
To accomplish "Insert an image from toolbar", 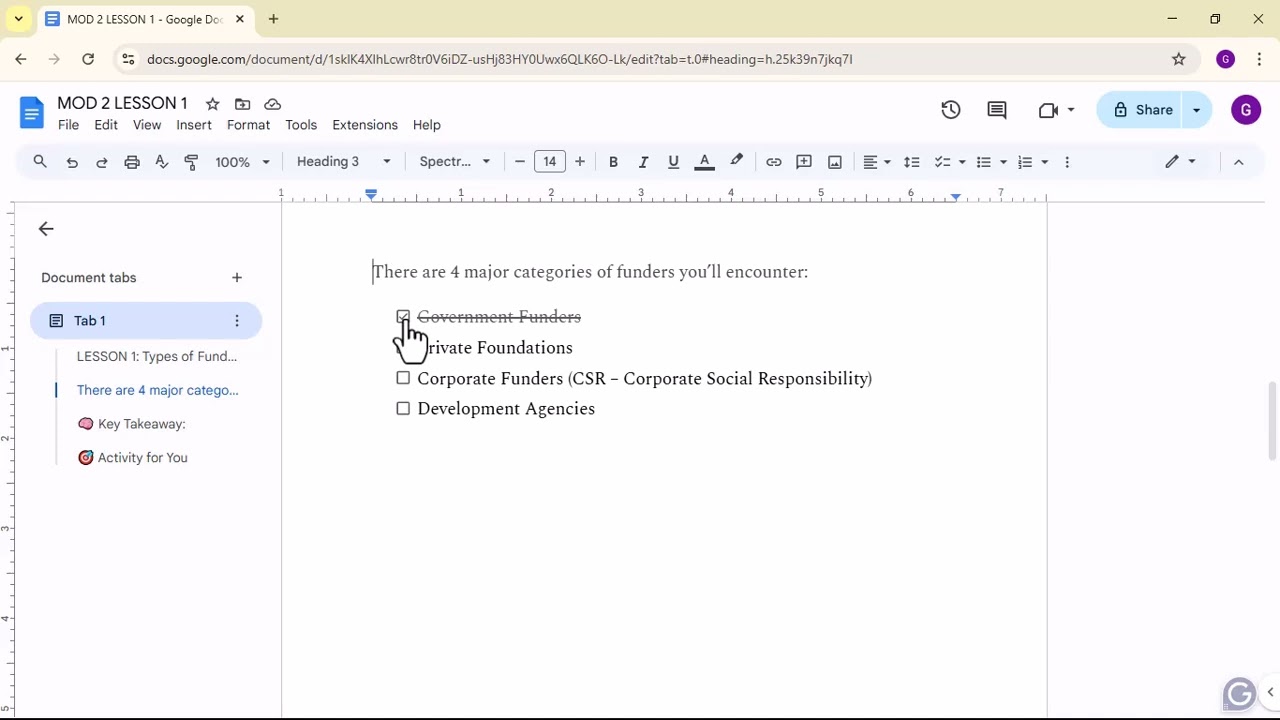I will pos(835,162).
